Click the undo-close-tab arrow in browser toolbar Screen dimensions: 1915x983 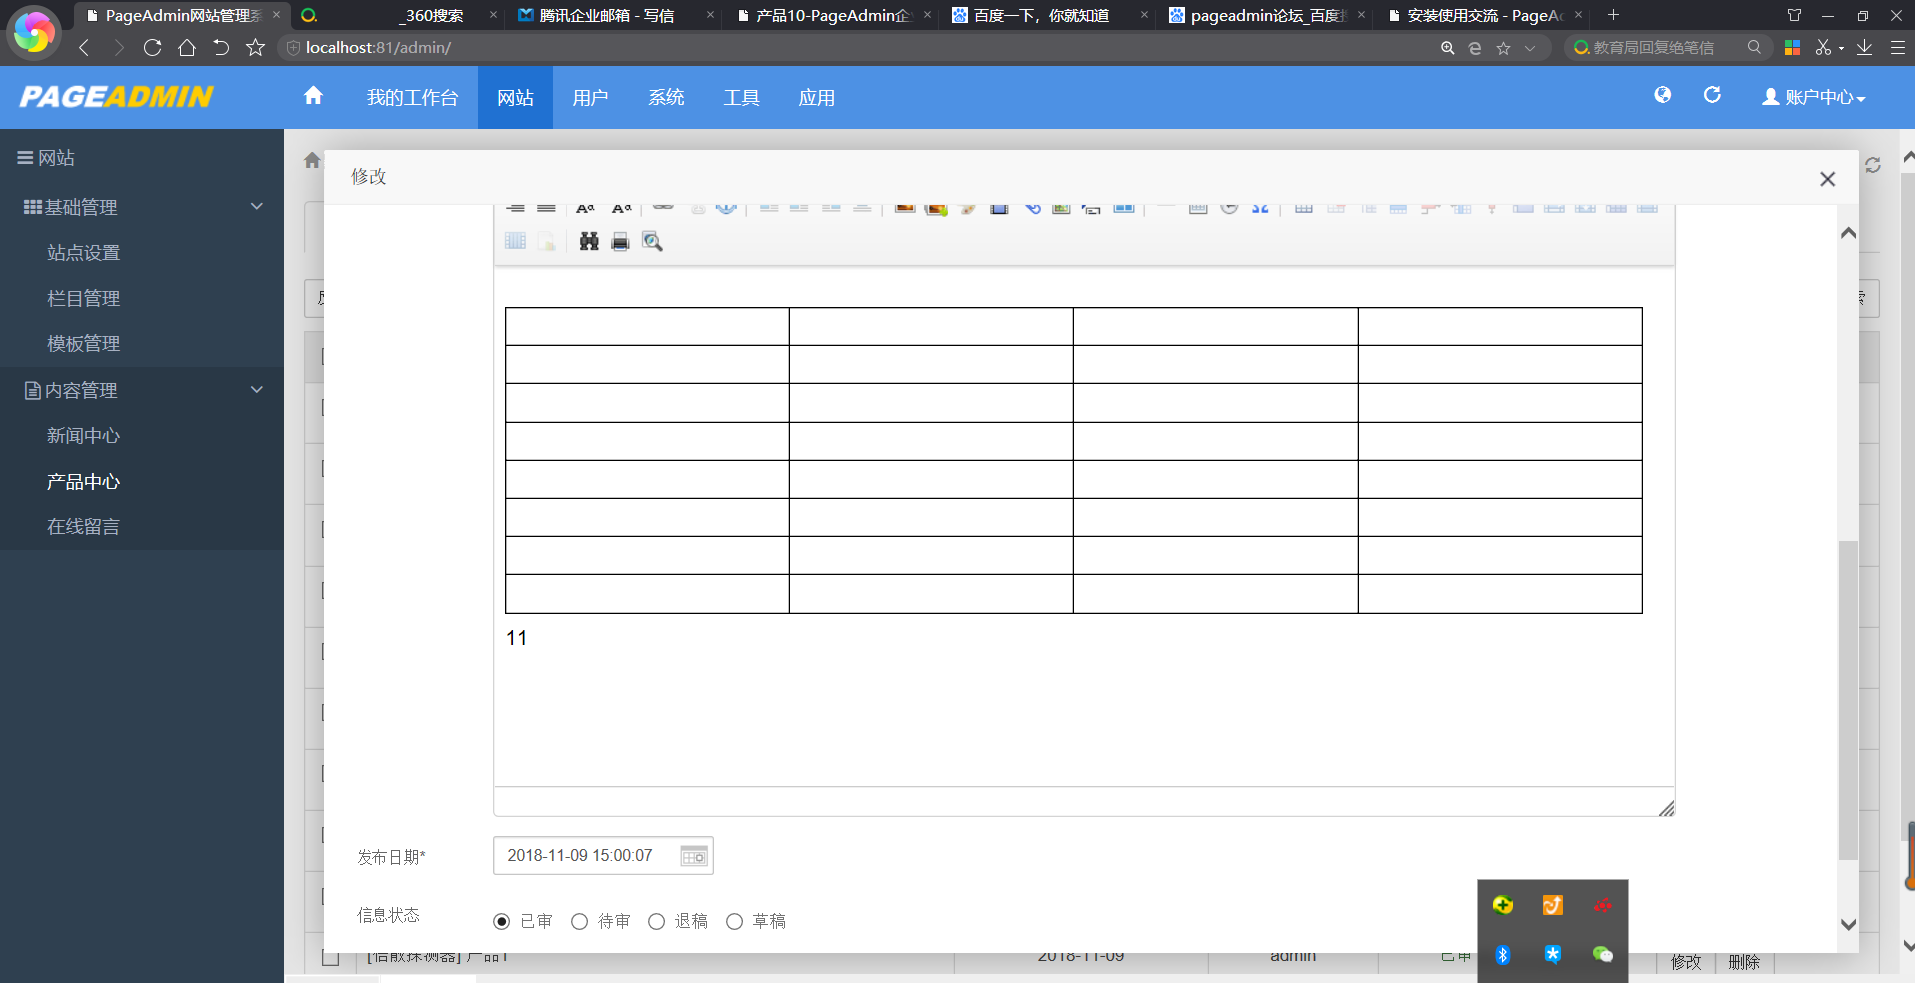pos(221,47)
